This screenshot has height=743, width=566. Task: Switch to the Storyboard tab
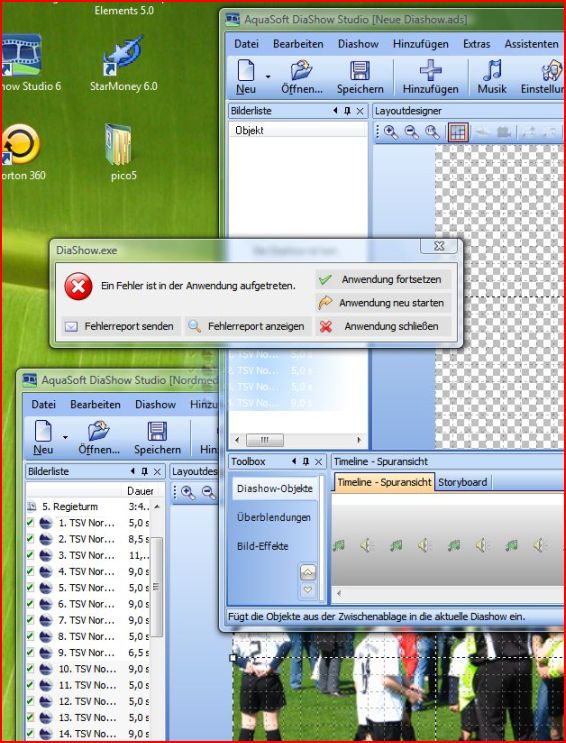(x=463, y=482)
